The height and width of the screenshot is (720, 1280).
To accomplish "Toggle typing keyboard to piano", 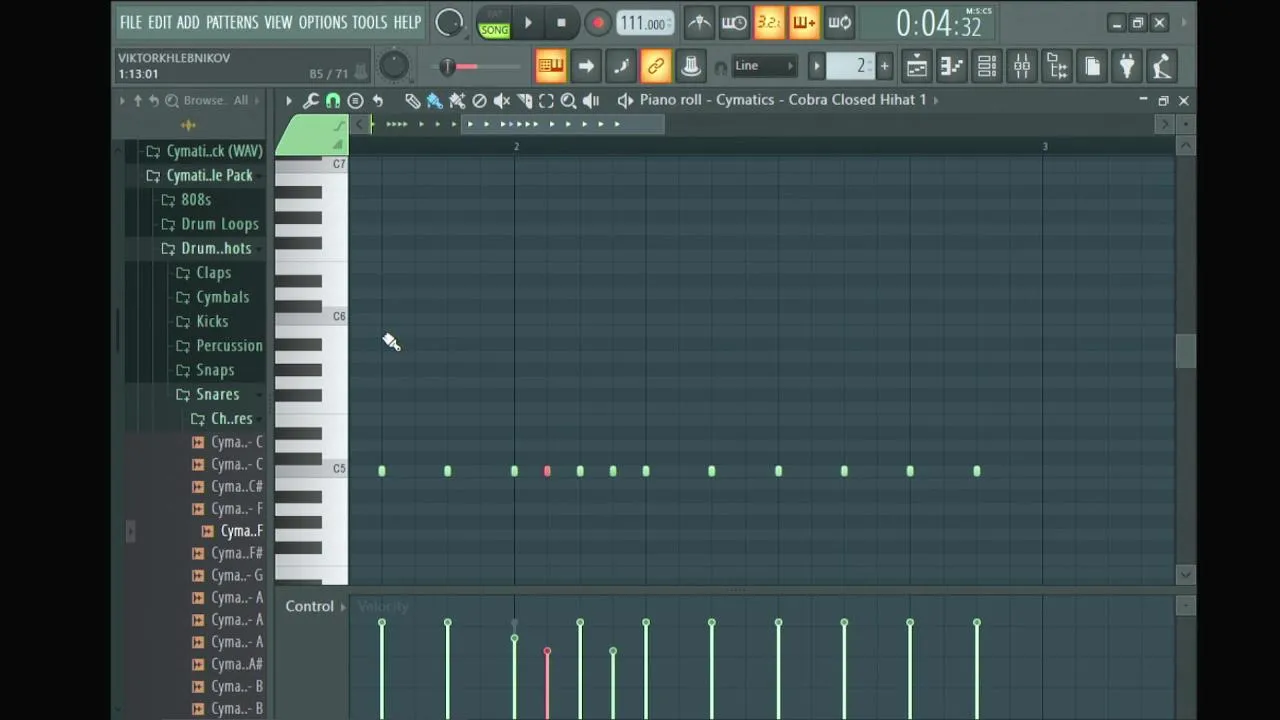I will [551, 67].
